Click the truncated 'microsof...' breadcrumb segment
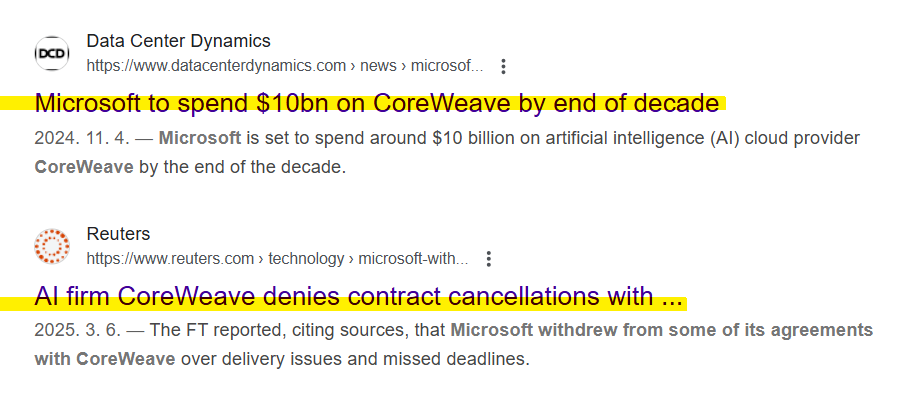This screenshot has height=398, width=918. click(447, 66)
